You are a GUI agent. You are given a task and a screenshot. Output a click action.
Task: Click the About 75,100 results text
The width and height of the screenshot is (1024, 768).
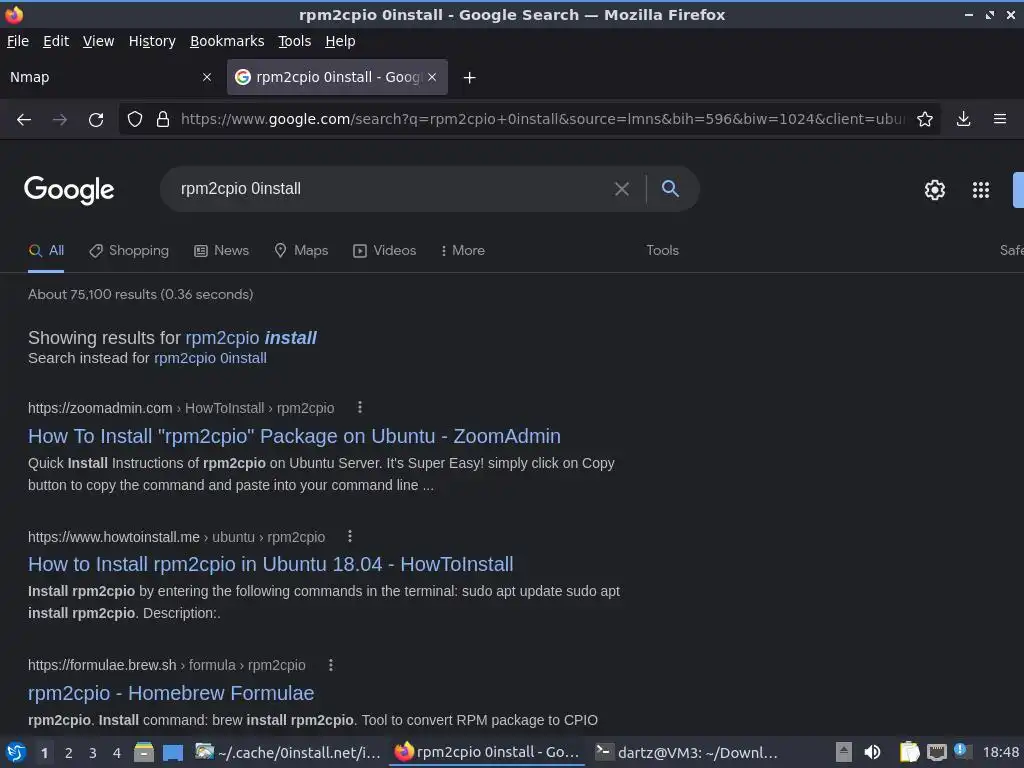click(140, 295)
